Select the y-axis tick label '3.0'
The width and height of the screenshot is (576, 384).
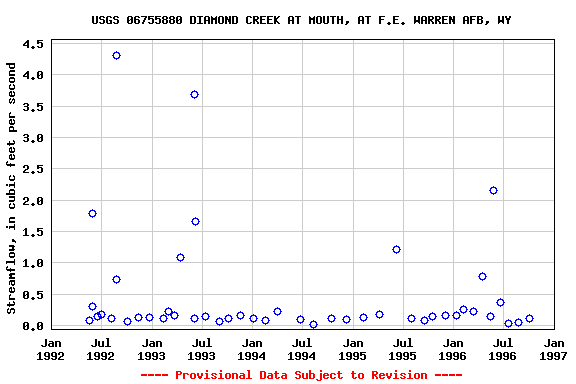click(x=33, y=138)
